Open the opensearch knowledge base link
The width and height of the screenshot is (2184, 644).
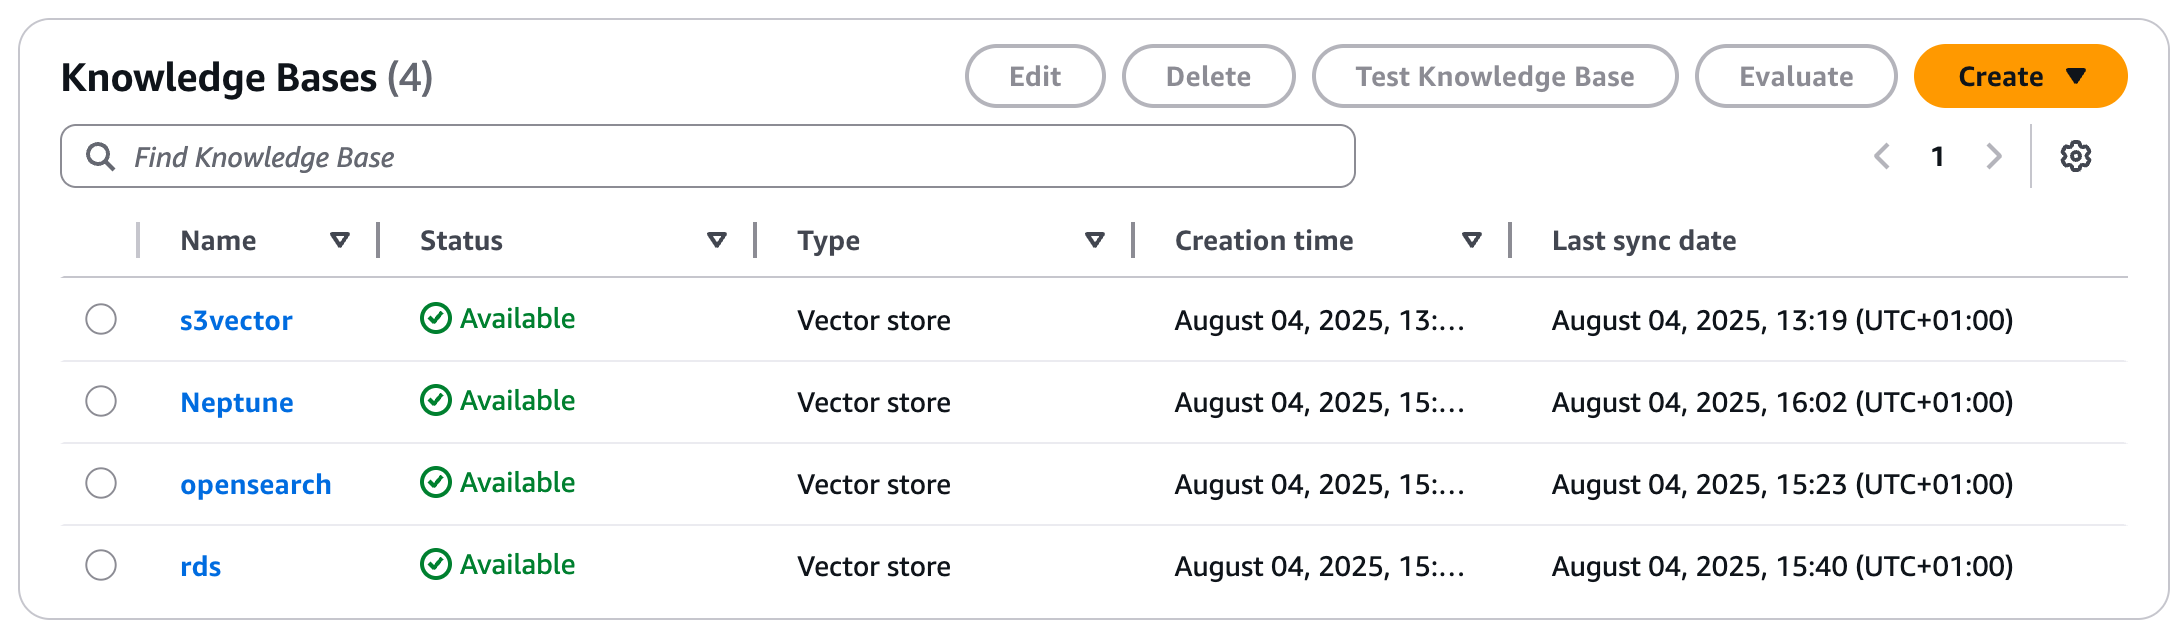[x=255, y=484]
